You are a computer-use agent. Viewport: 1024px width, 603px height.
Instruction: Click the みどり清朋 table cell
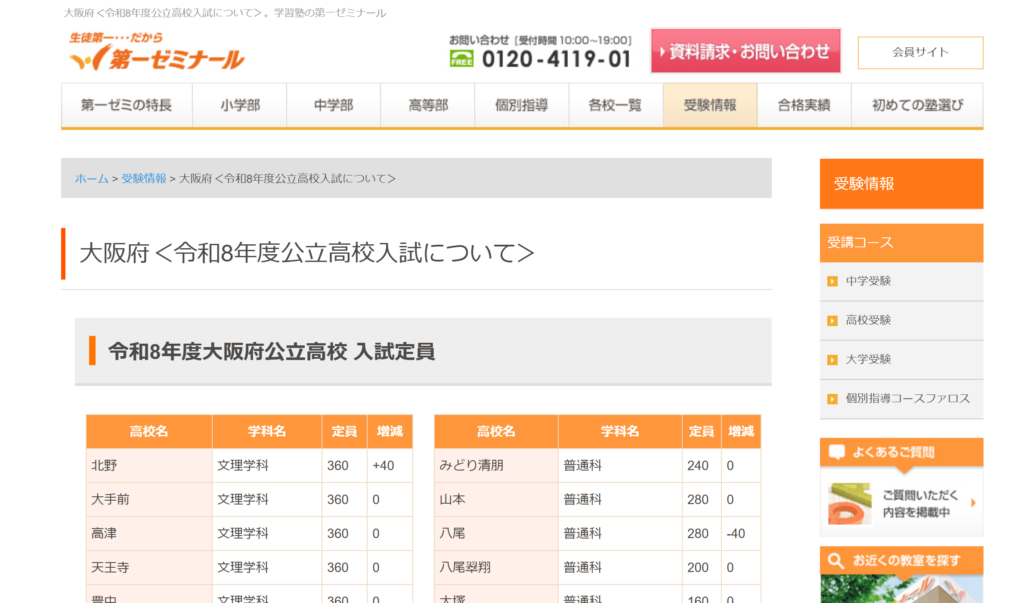point(496,466)
